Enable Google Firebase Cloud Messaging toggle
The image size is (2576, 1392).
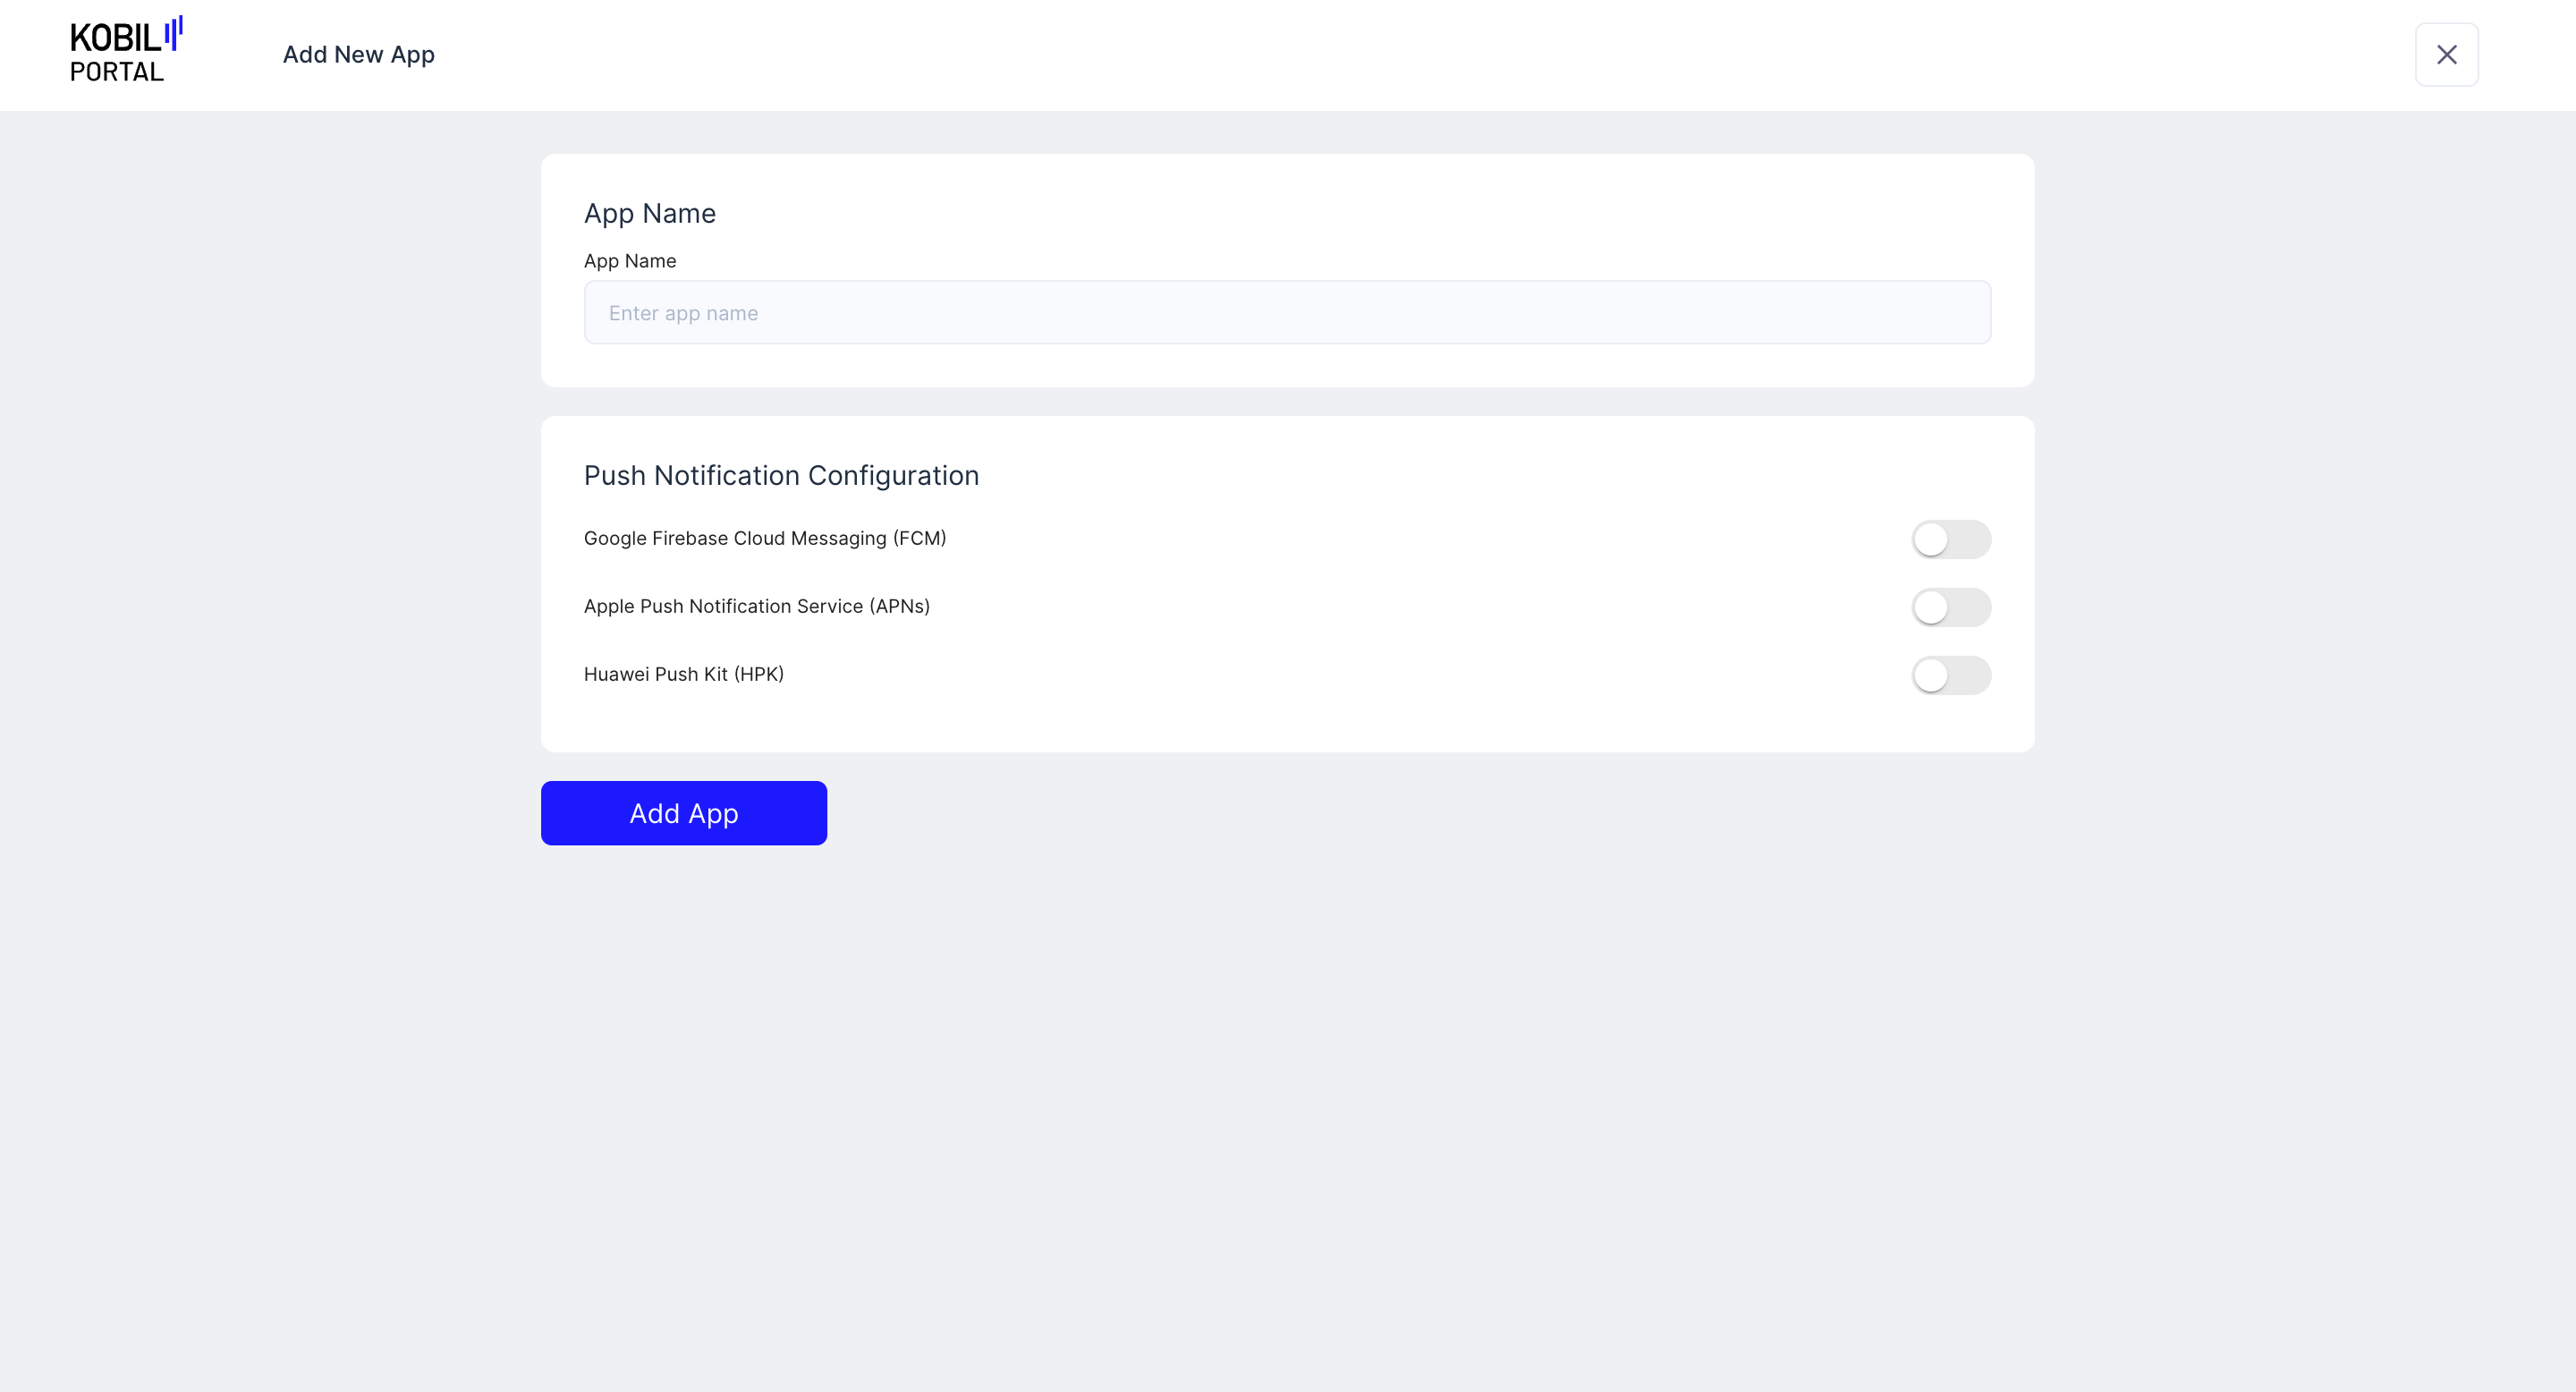click(x=1950, y=539)
